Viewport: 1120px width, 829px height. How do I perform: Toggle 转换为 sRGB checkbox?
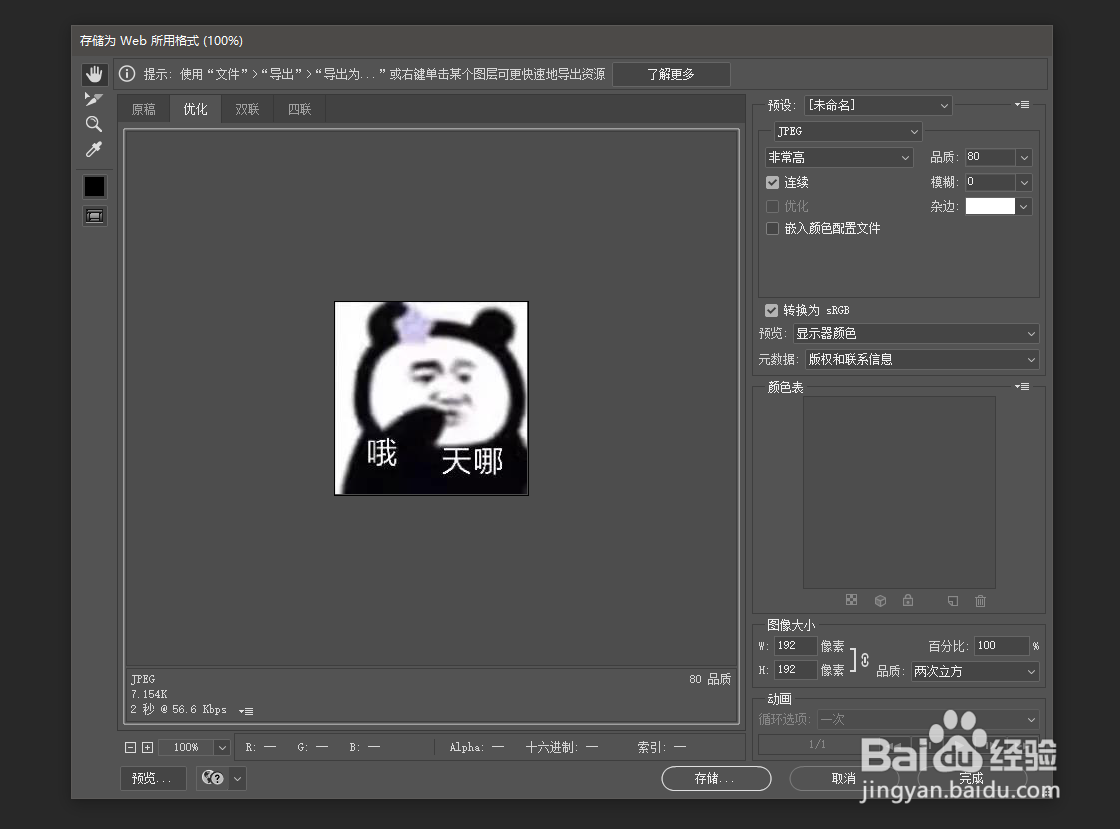click(771, 310)
